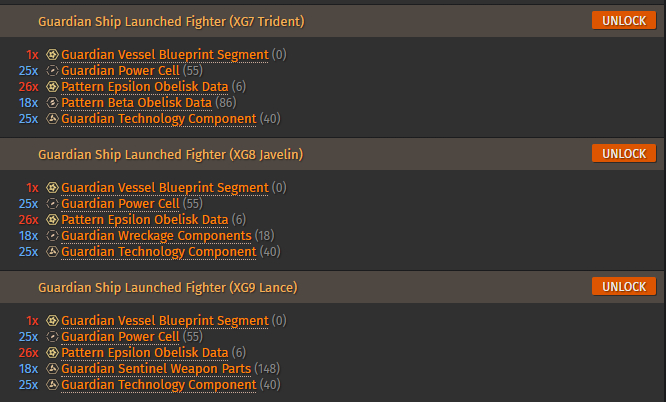Click the icon beside Javelin's Pattern Epsilon Obelisk Data
The image size is (666, 402).
[x=52, y=220]
